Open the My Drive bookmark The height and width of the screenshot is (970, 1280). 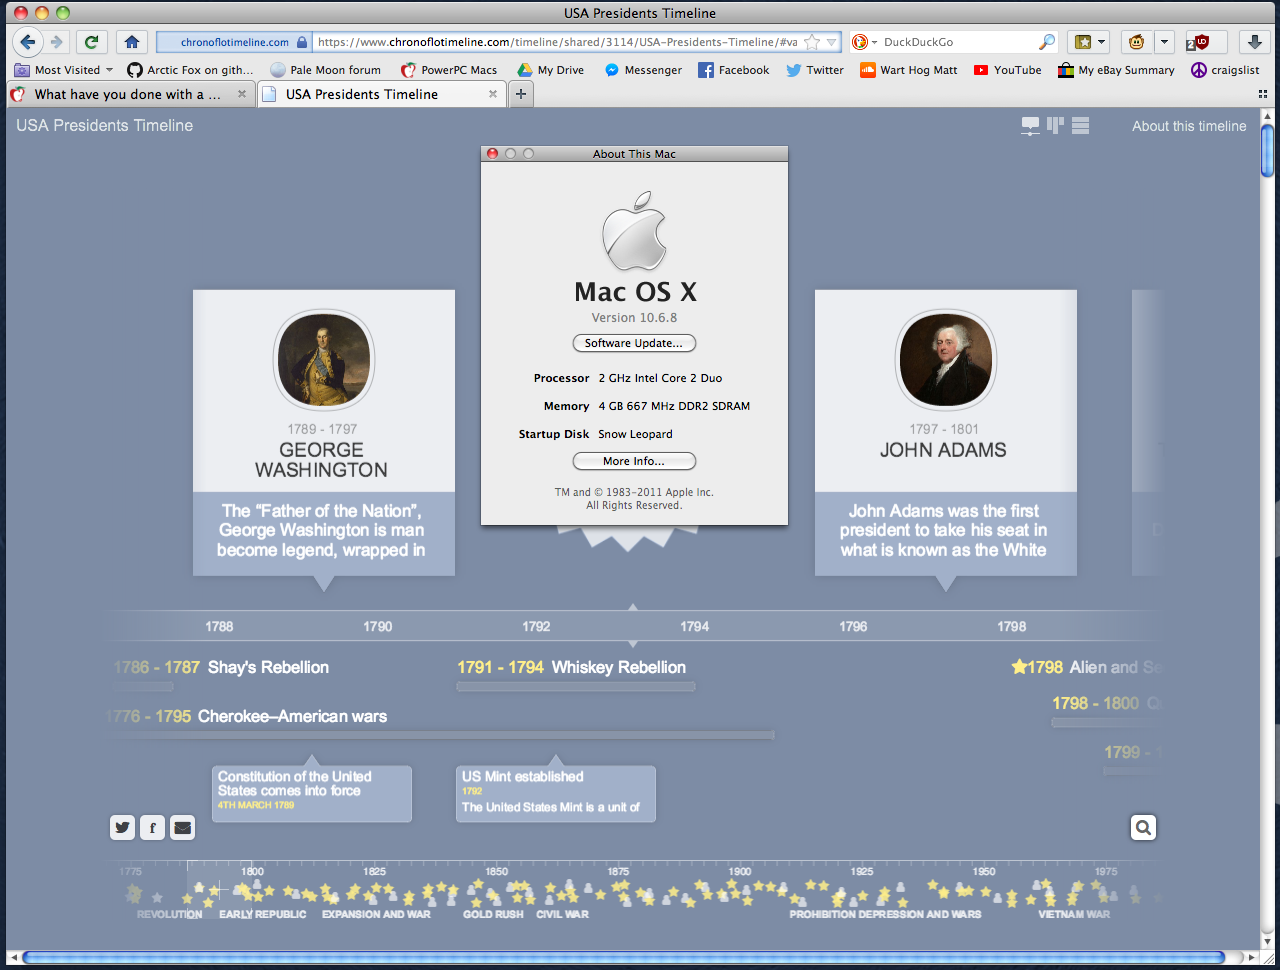550,70
